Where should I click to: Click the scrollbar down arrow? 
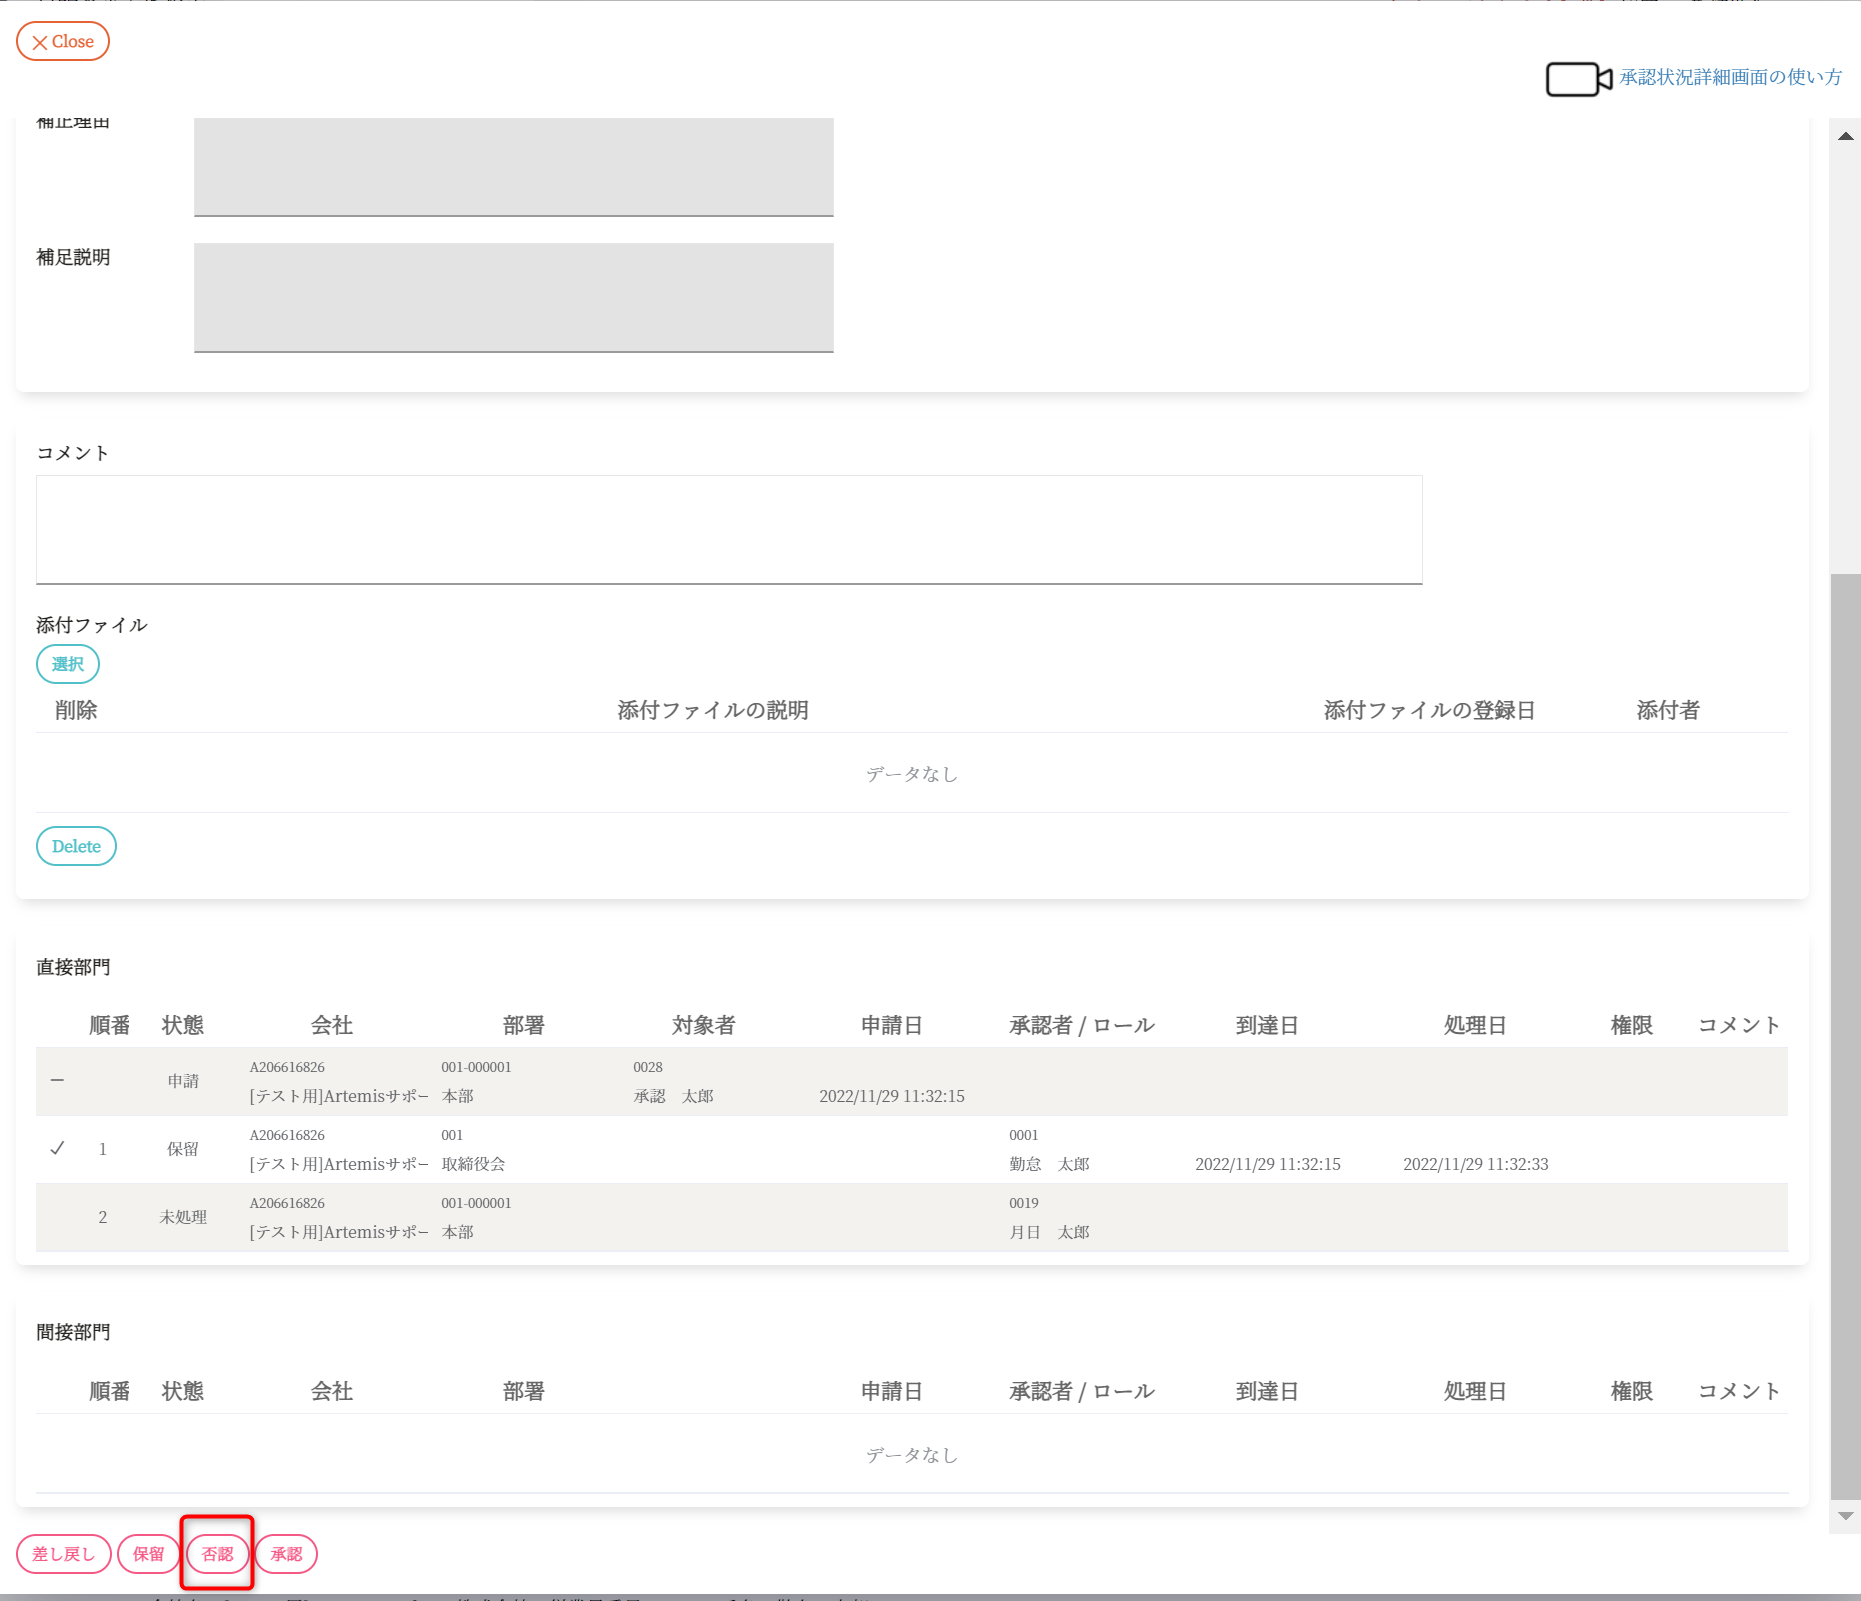click(1845, 1516)
